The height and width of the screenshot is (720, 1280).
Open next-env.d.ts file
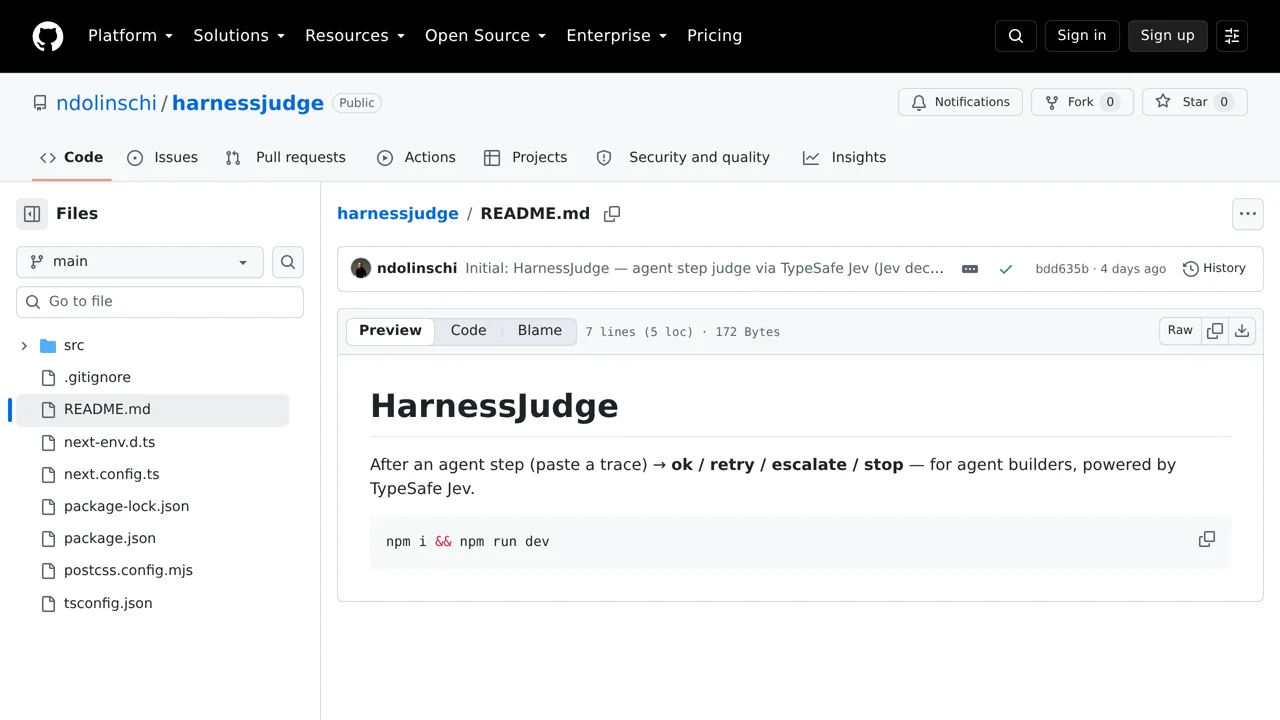[x=109, y=442]
